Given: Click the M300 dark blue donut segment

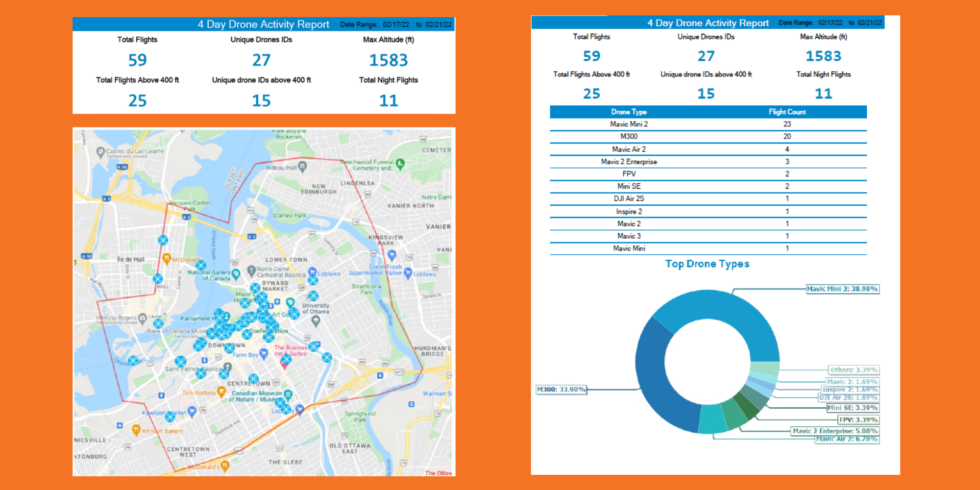Looking at the screenshot, I should pos(652,381).
